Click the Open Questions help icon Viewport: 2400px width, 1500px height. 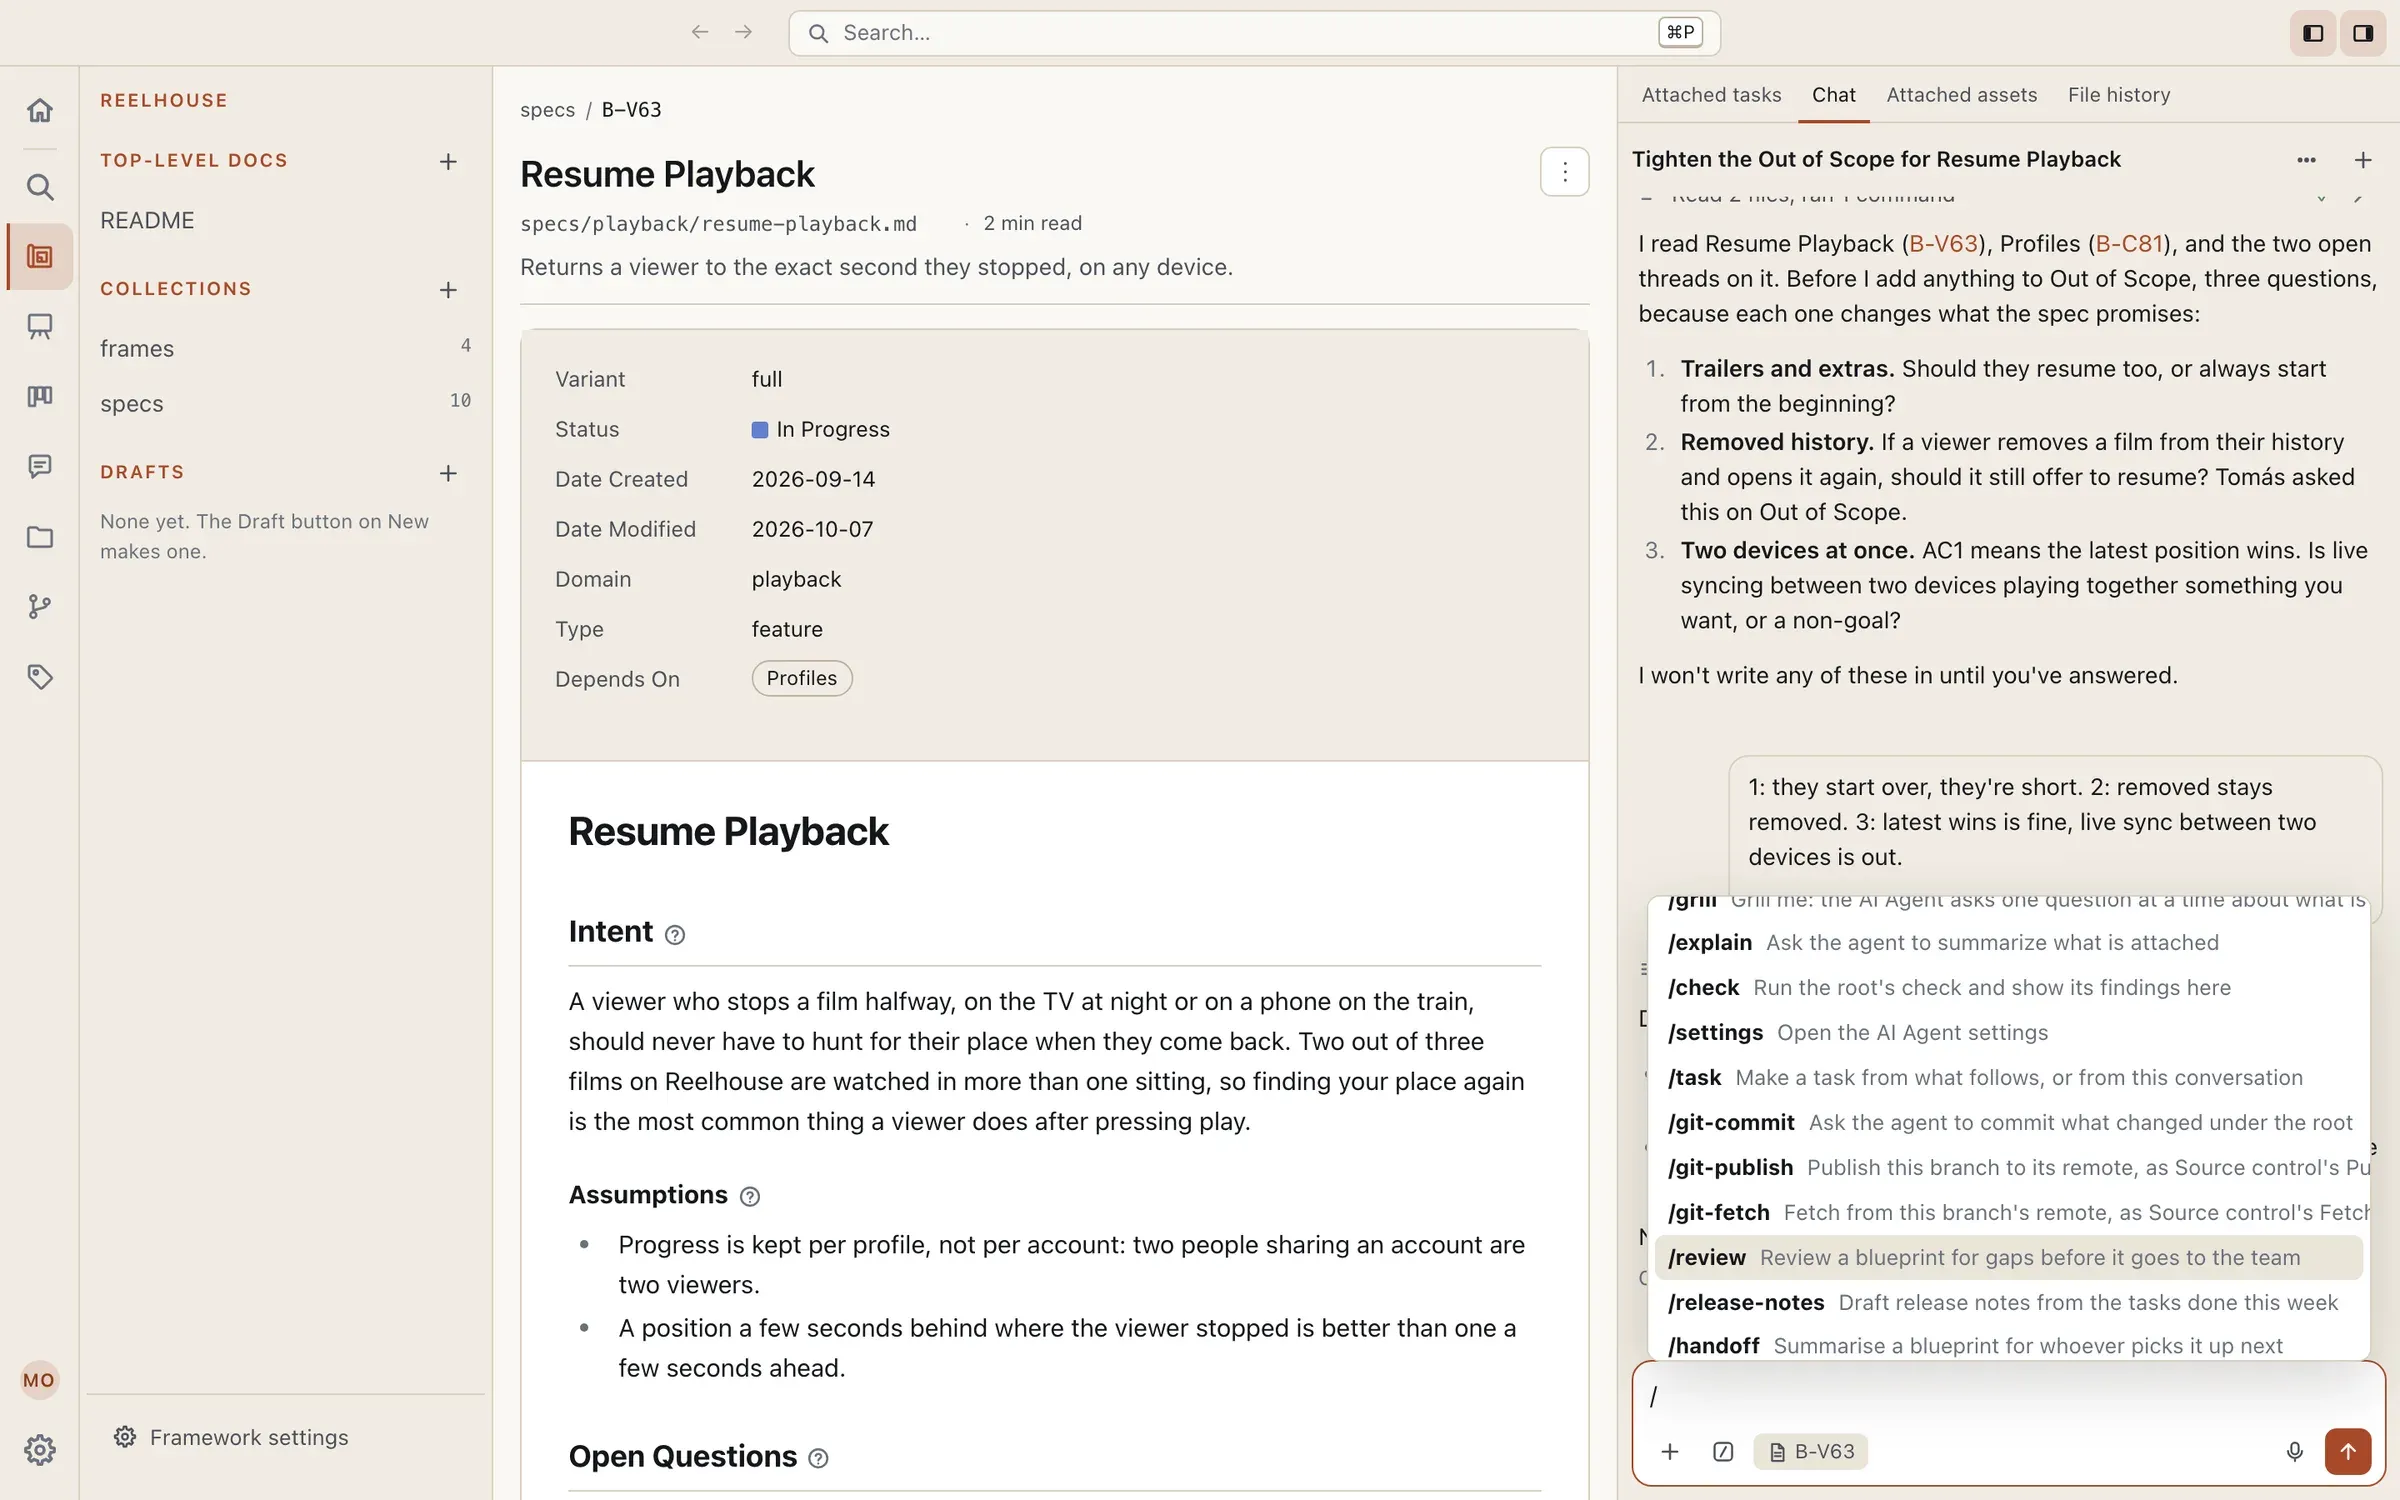pyautogui.click(x=818, y=1458)
